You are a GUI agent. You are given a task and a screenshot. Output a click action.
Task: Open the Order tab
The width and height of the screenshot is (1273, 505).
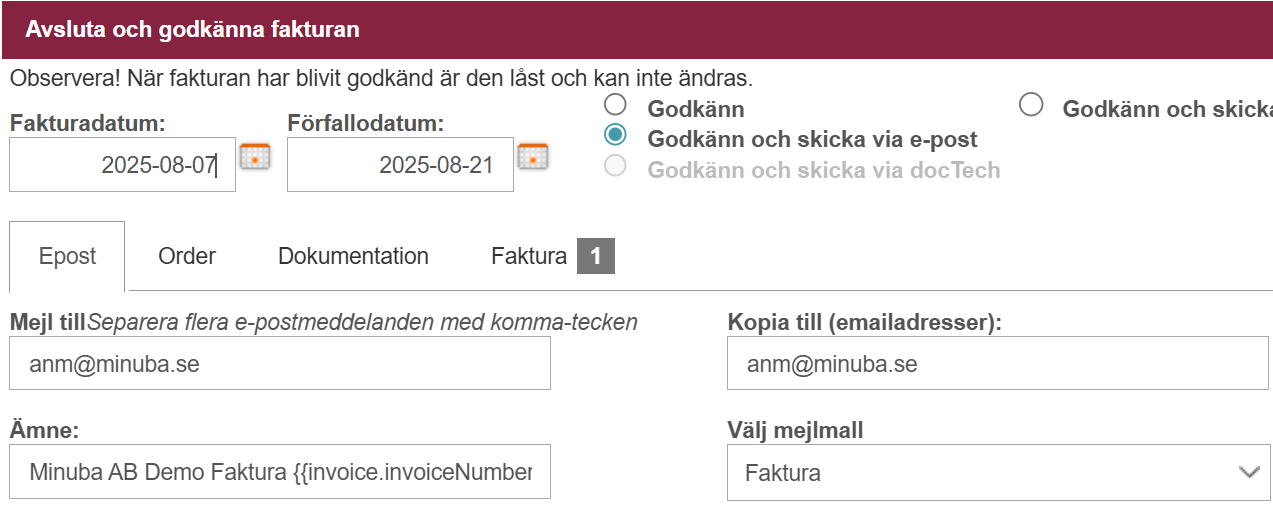[187, 256]
